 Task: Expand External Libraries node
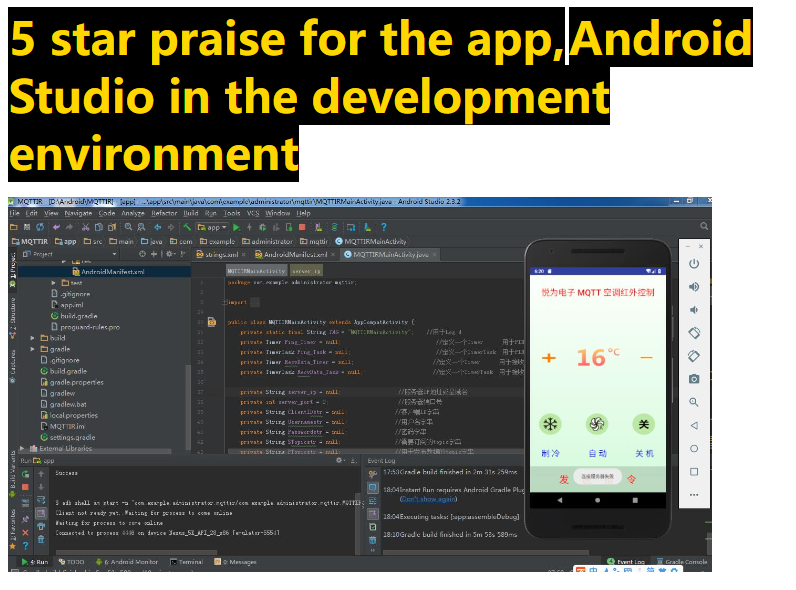pos(22,448)
